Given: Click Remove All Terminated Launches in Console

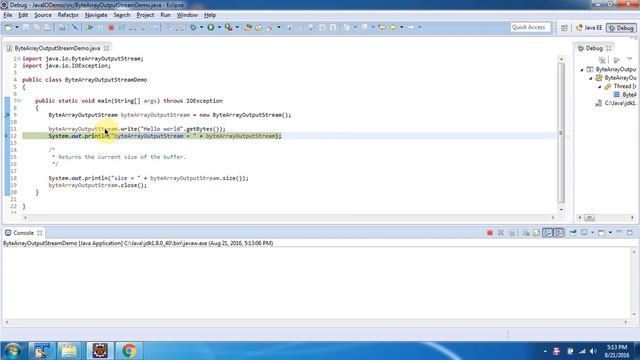Looking at the screenshot, I should [x=512, y=233].
